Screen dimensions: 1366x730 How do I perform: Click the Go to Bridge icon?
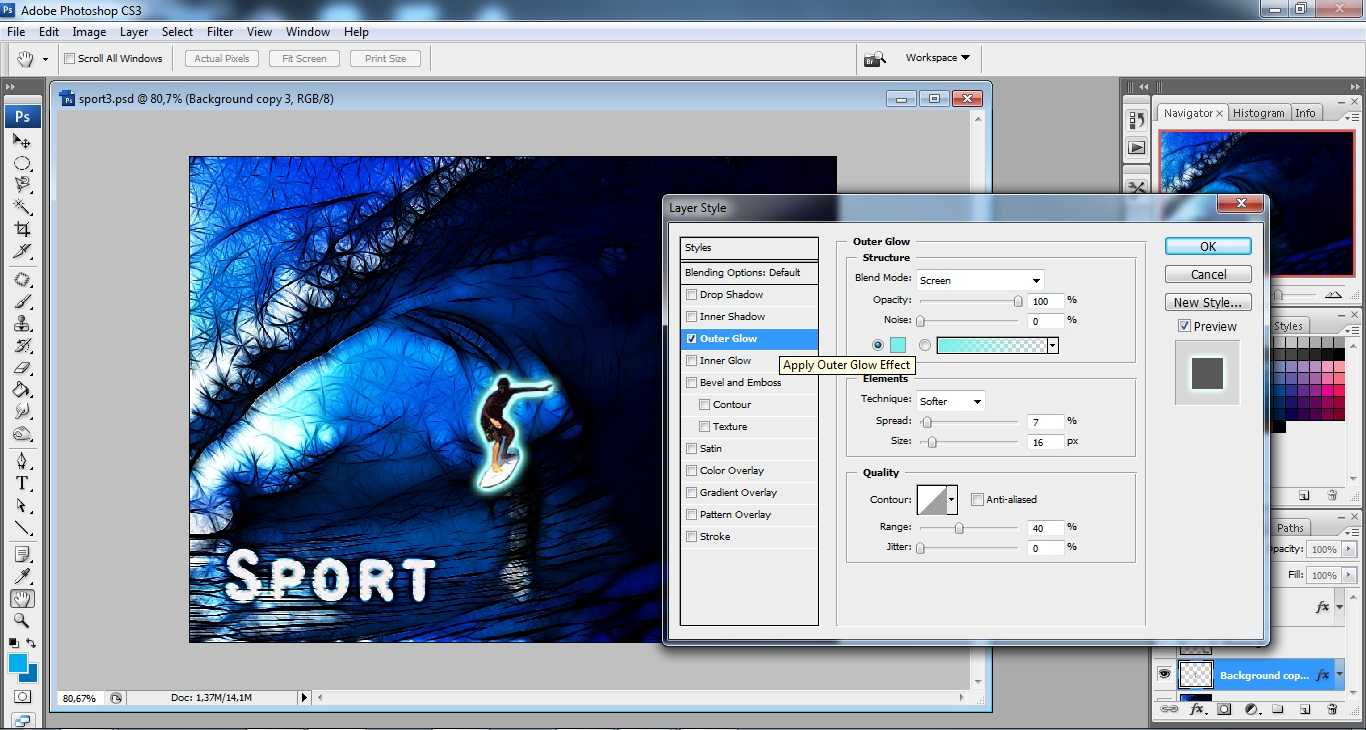pos(874,59)
